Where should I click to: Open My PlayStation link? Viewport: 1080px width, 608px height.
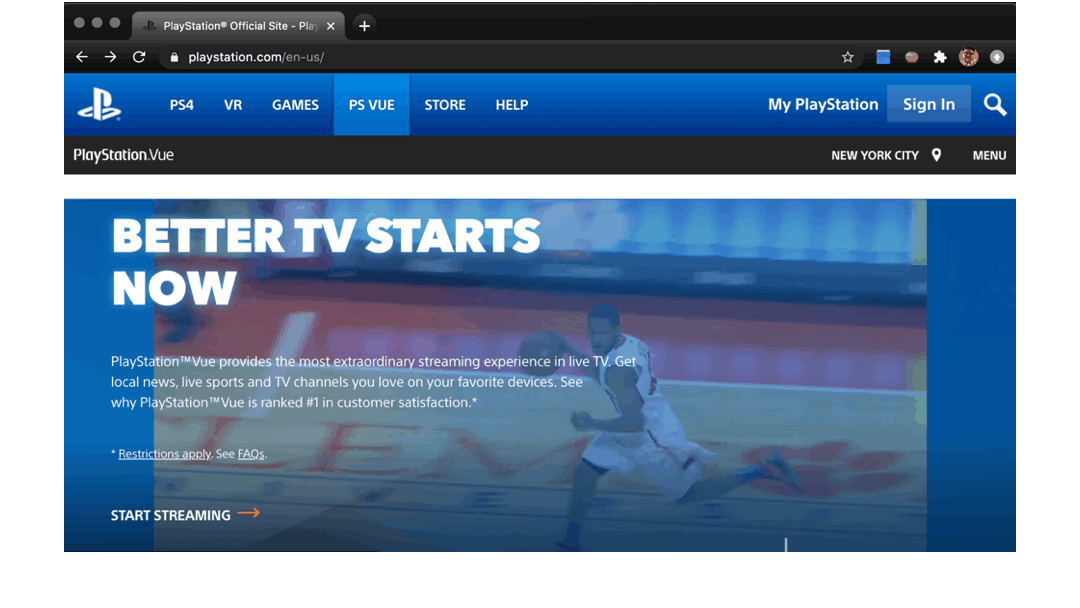pos(823,105)
